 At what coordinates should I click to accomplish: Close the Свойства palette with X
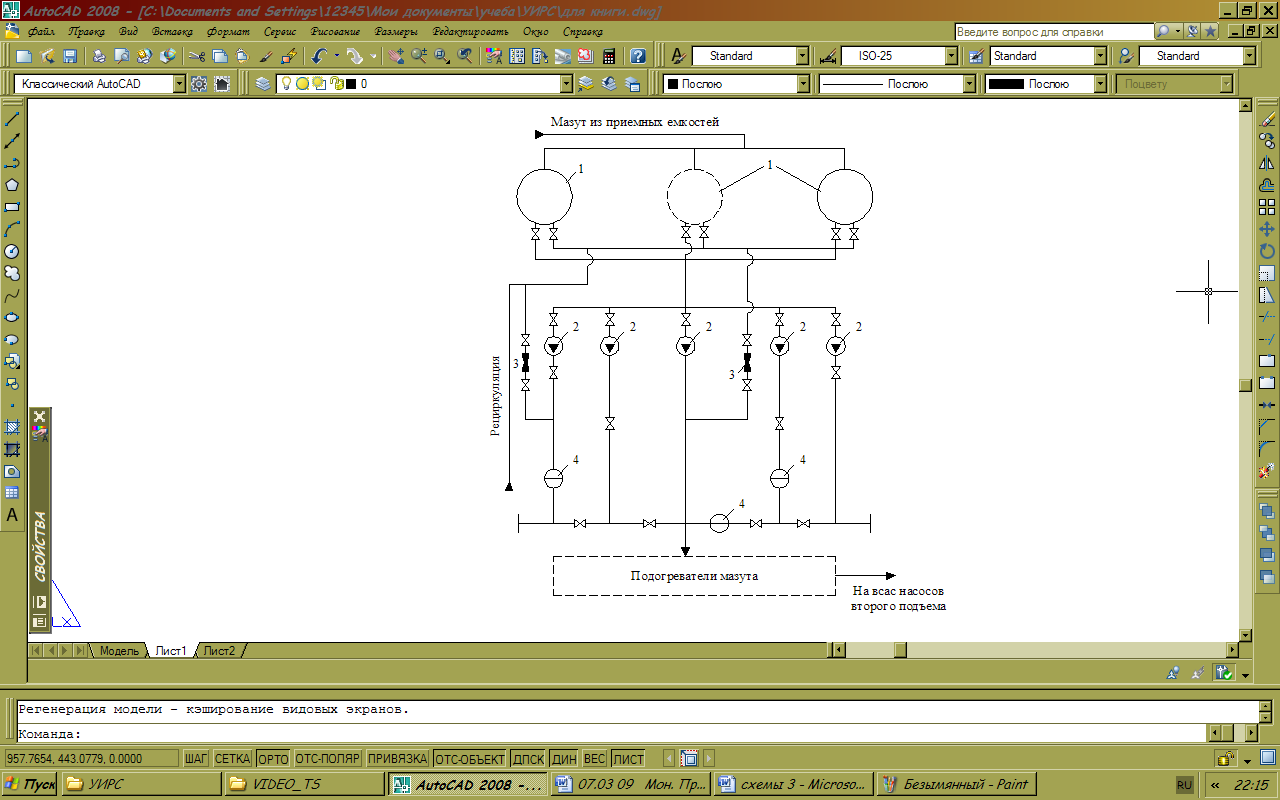[39, 415]
